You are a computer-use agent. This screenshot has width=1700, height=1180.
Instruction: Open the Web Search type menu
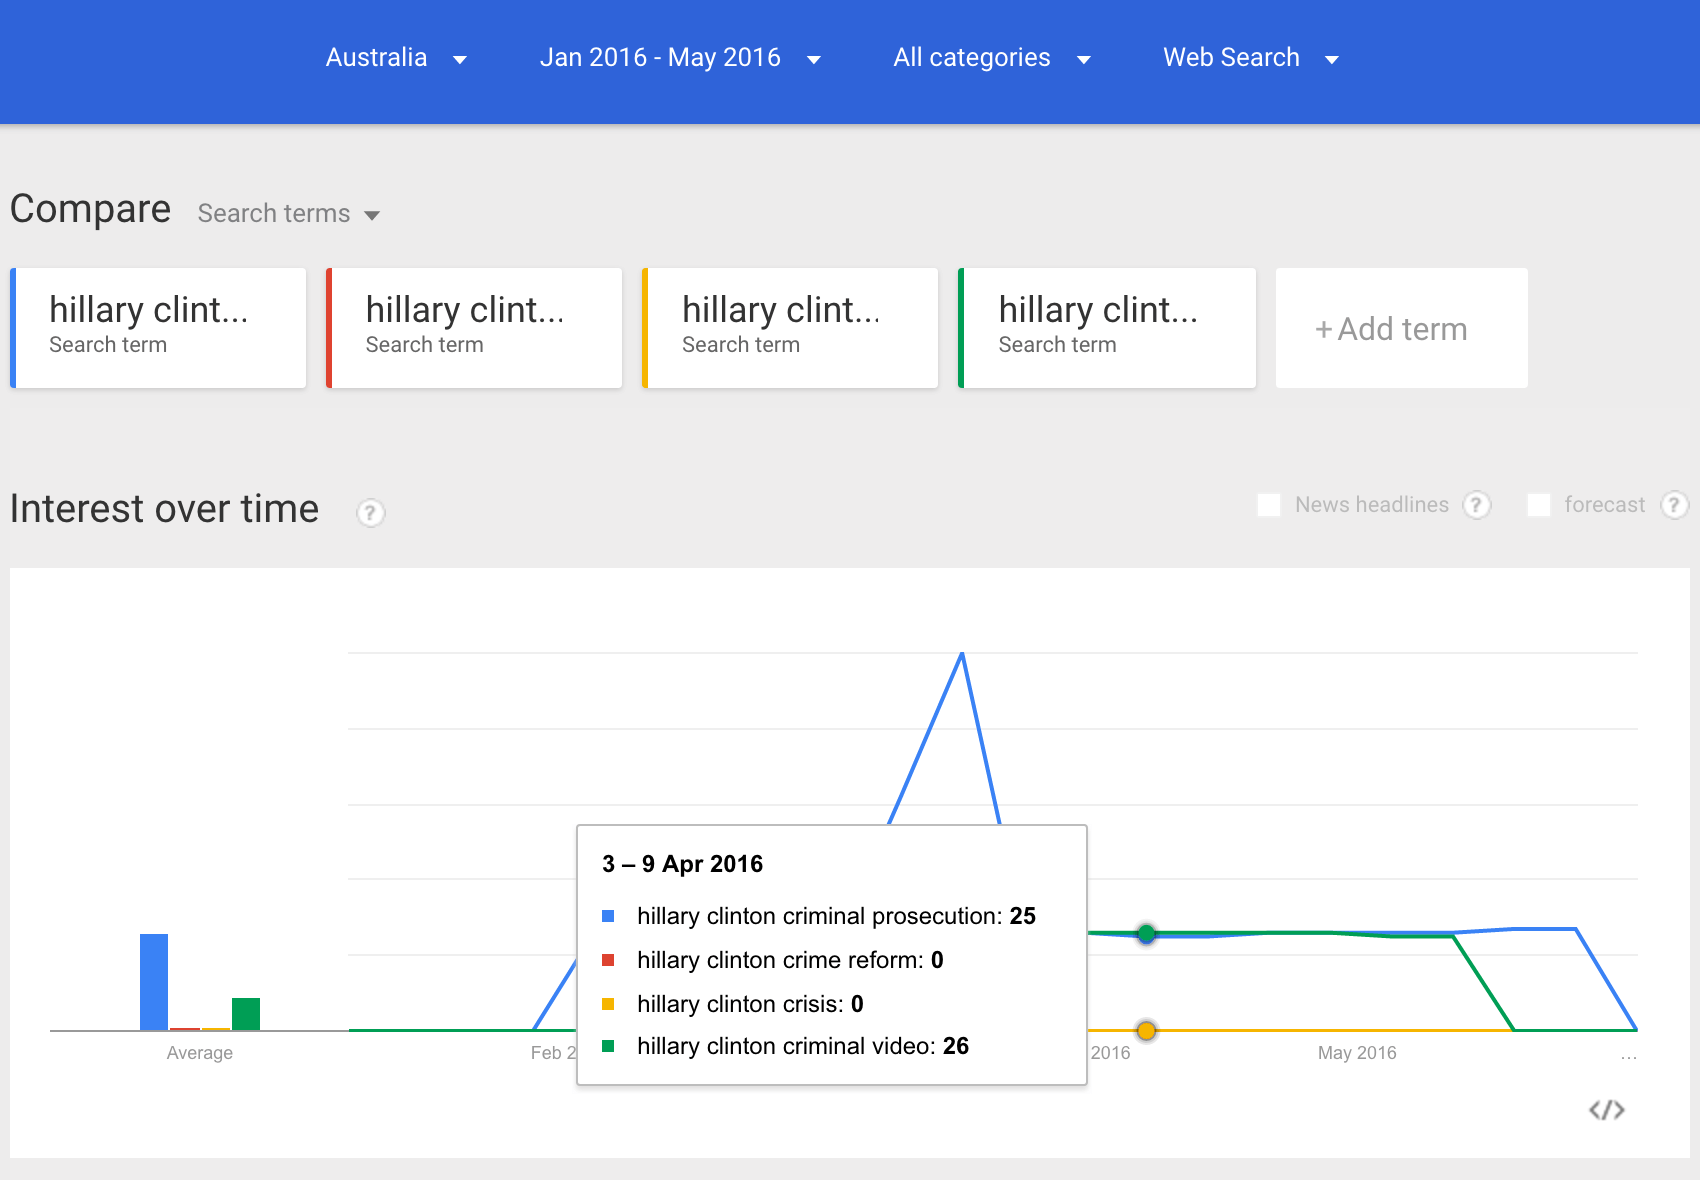pyautogui.click(x=1251, y=58)
